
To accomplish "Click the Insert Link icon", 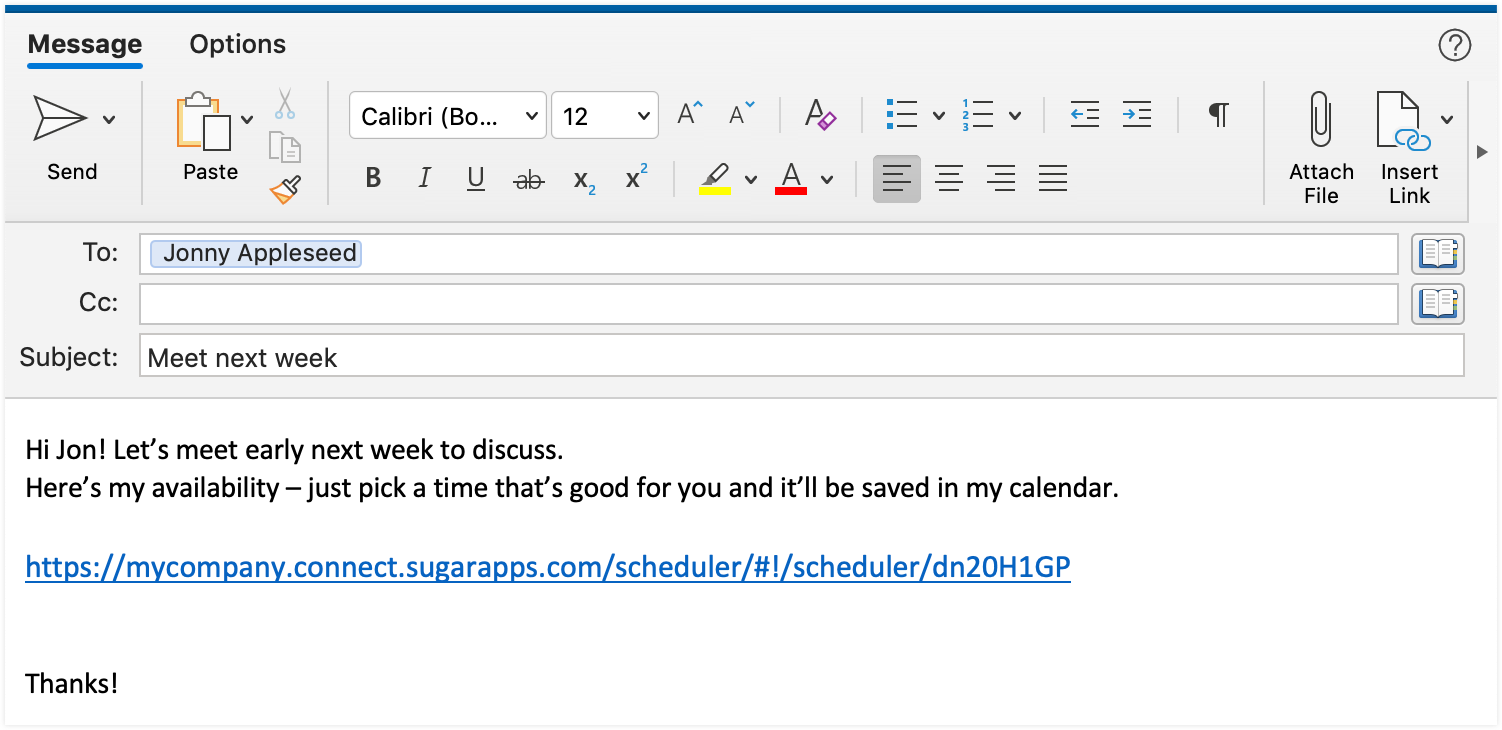I will click(1401, 120).
